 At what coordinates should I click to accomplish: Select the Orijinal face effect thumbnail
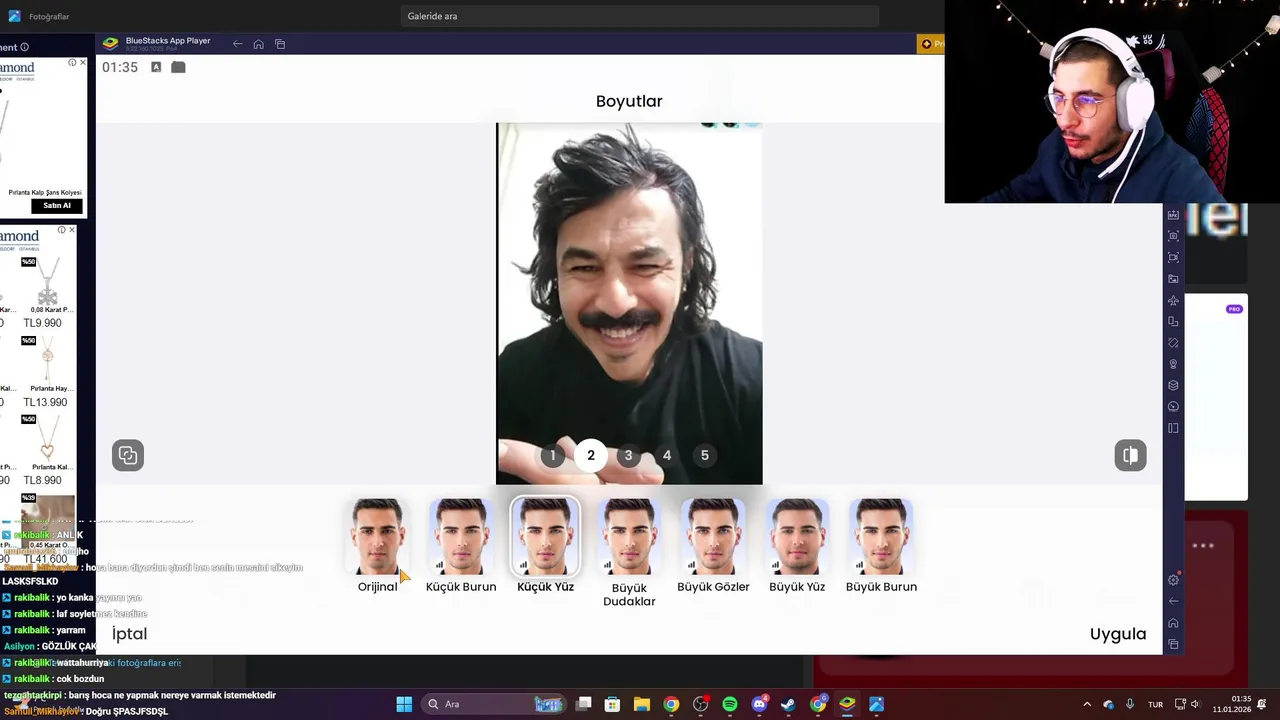[377, 537]
